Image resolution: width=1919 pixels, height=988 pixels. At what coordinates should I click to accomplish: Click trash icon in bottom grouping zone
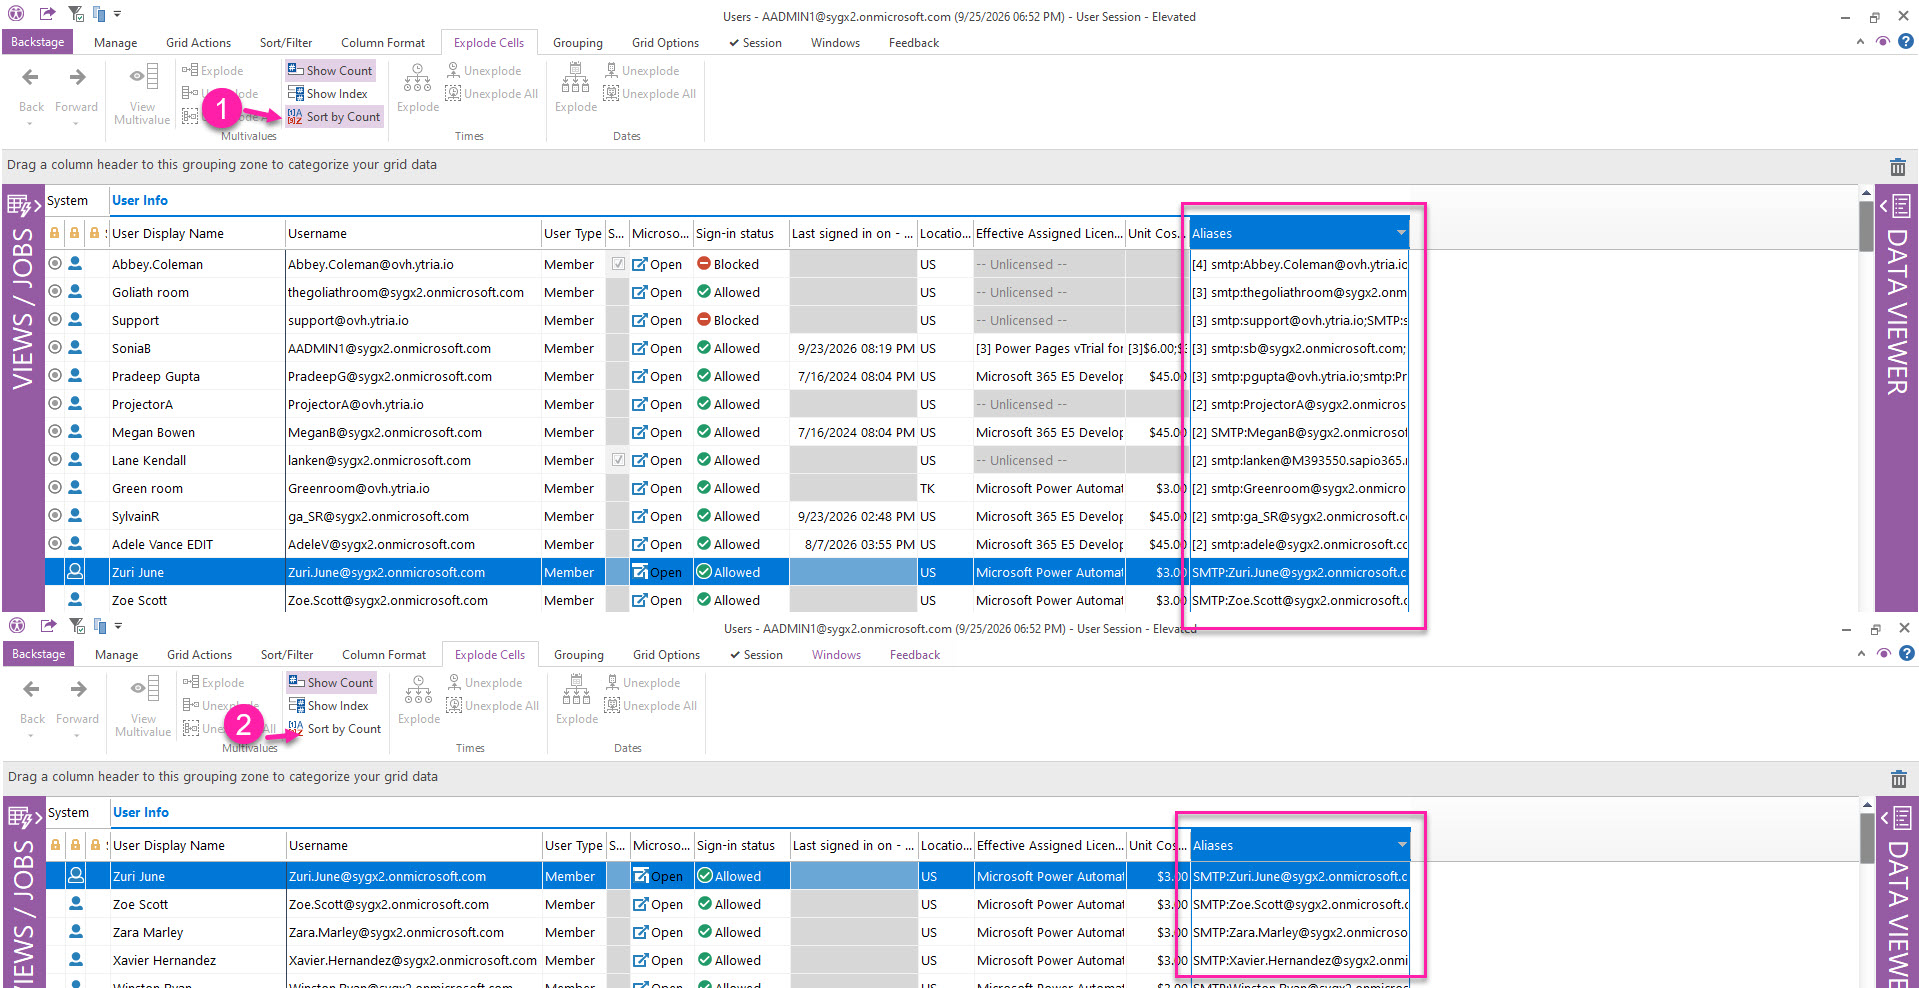tap(1898, 779)
